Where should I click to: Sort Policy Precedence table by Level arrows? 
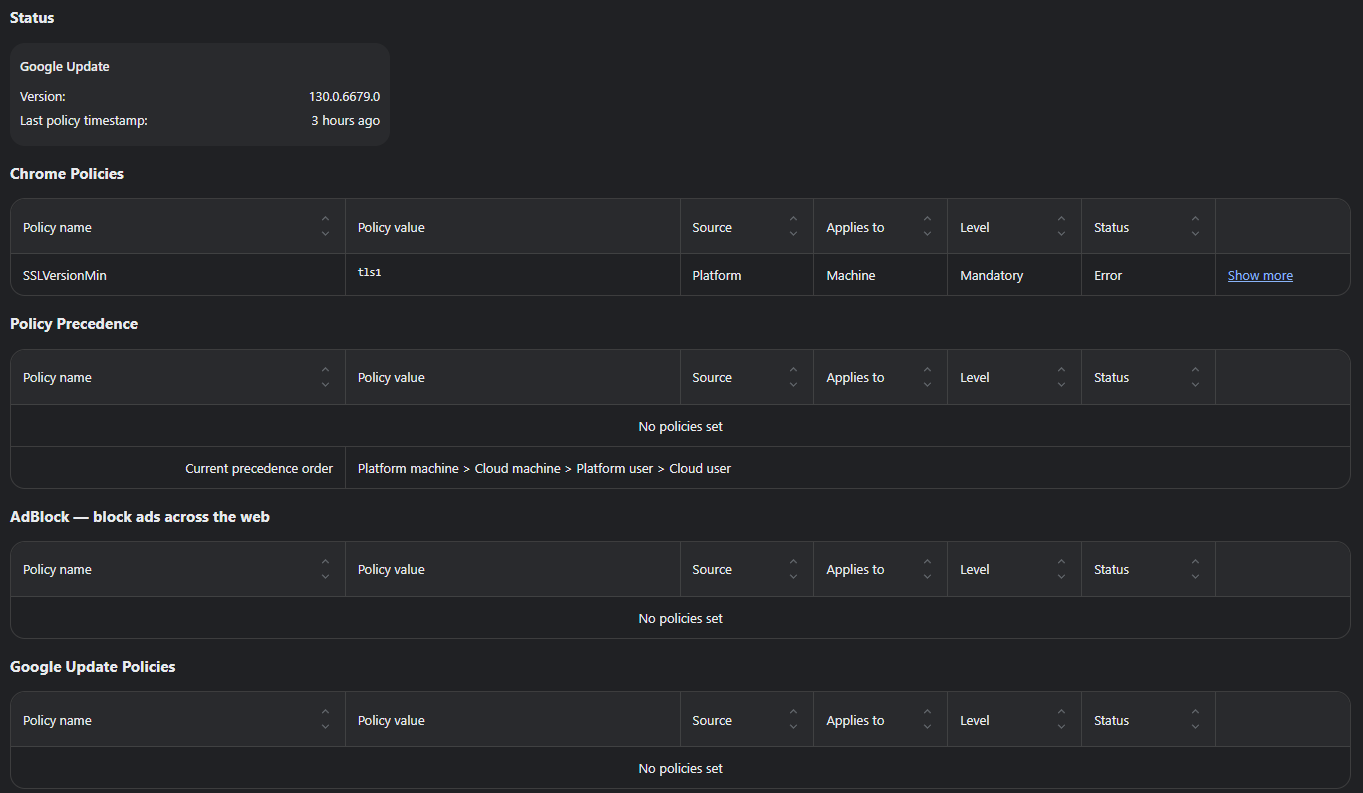1061,377
